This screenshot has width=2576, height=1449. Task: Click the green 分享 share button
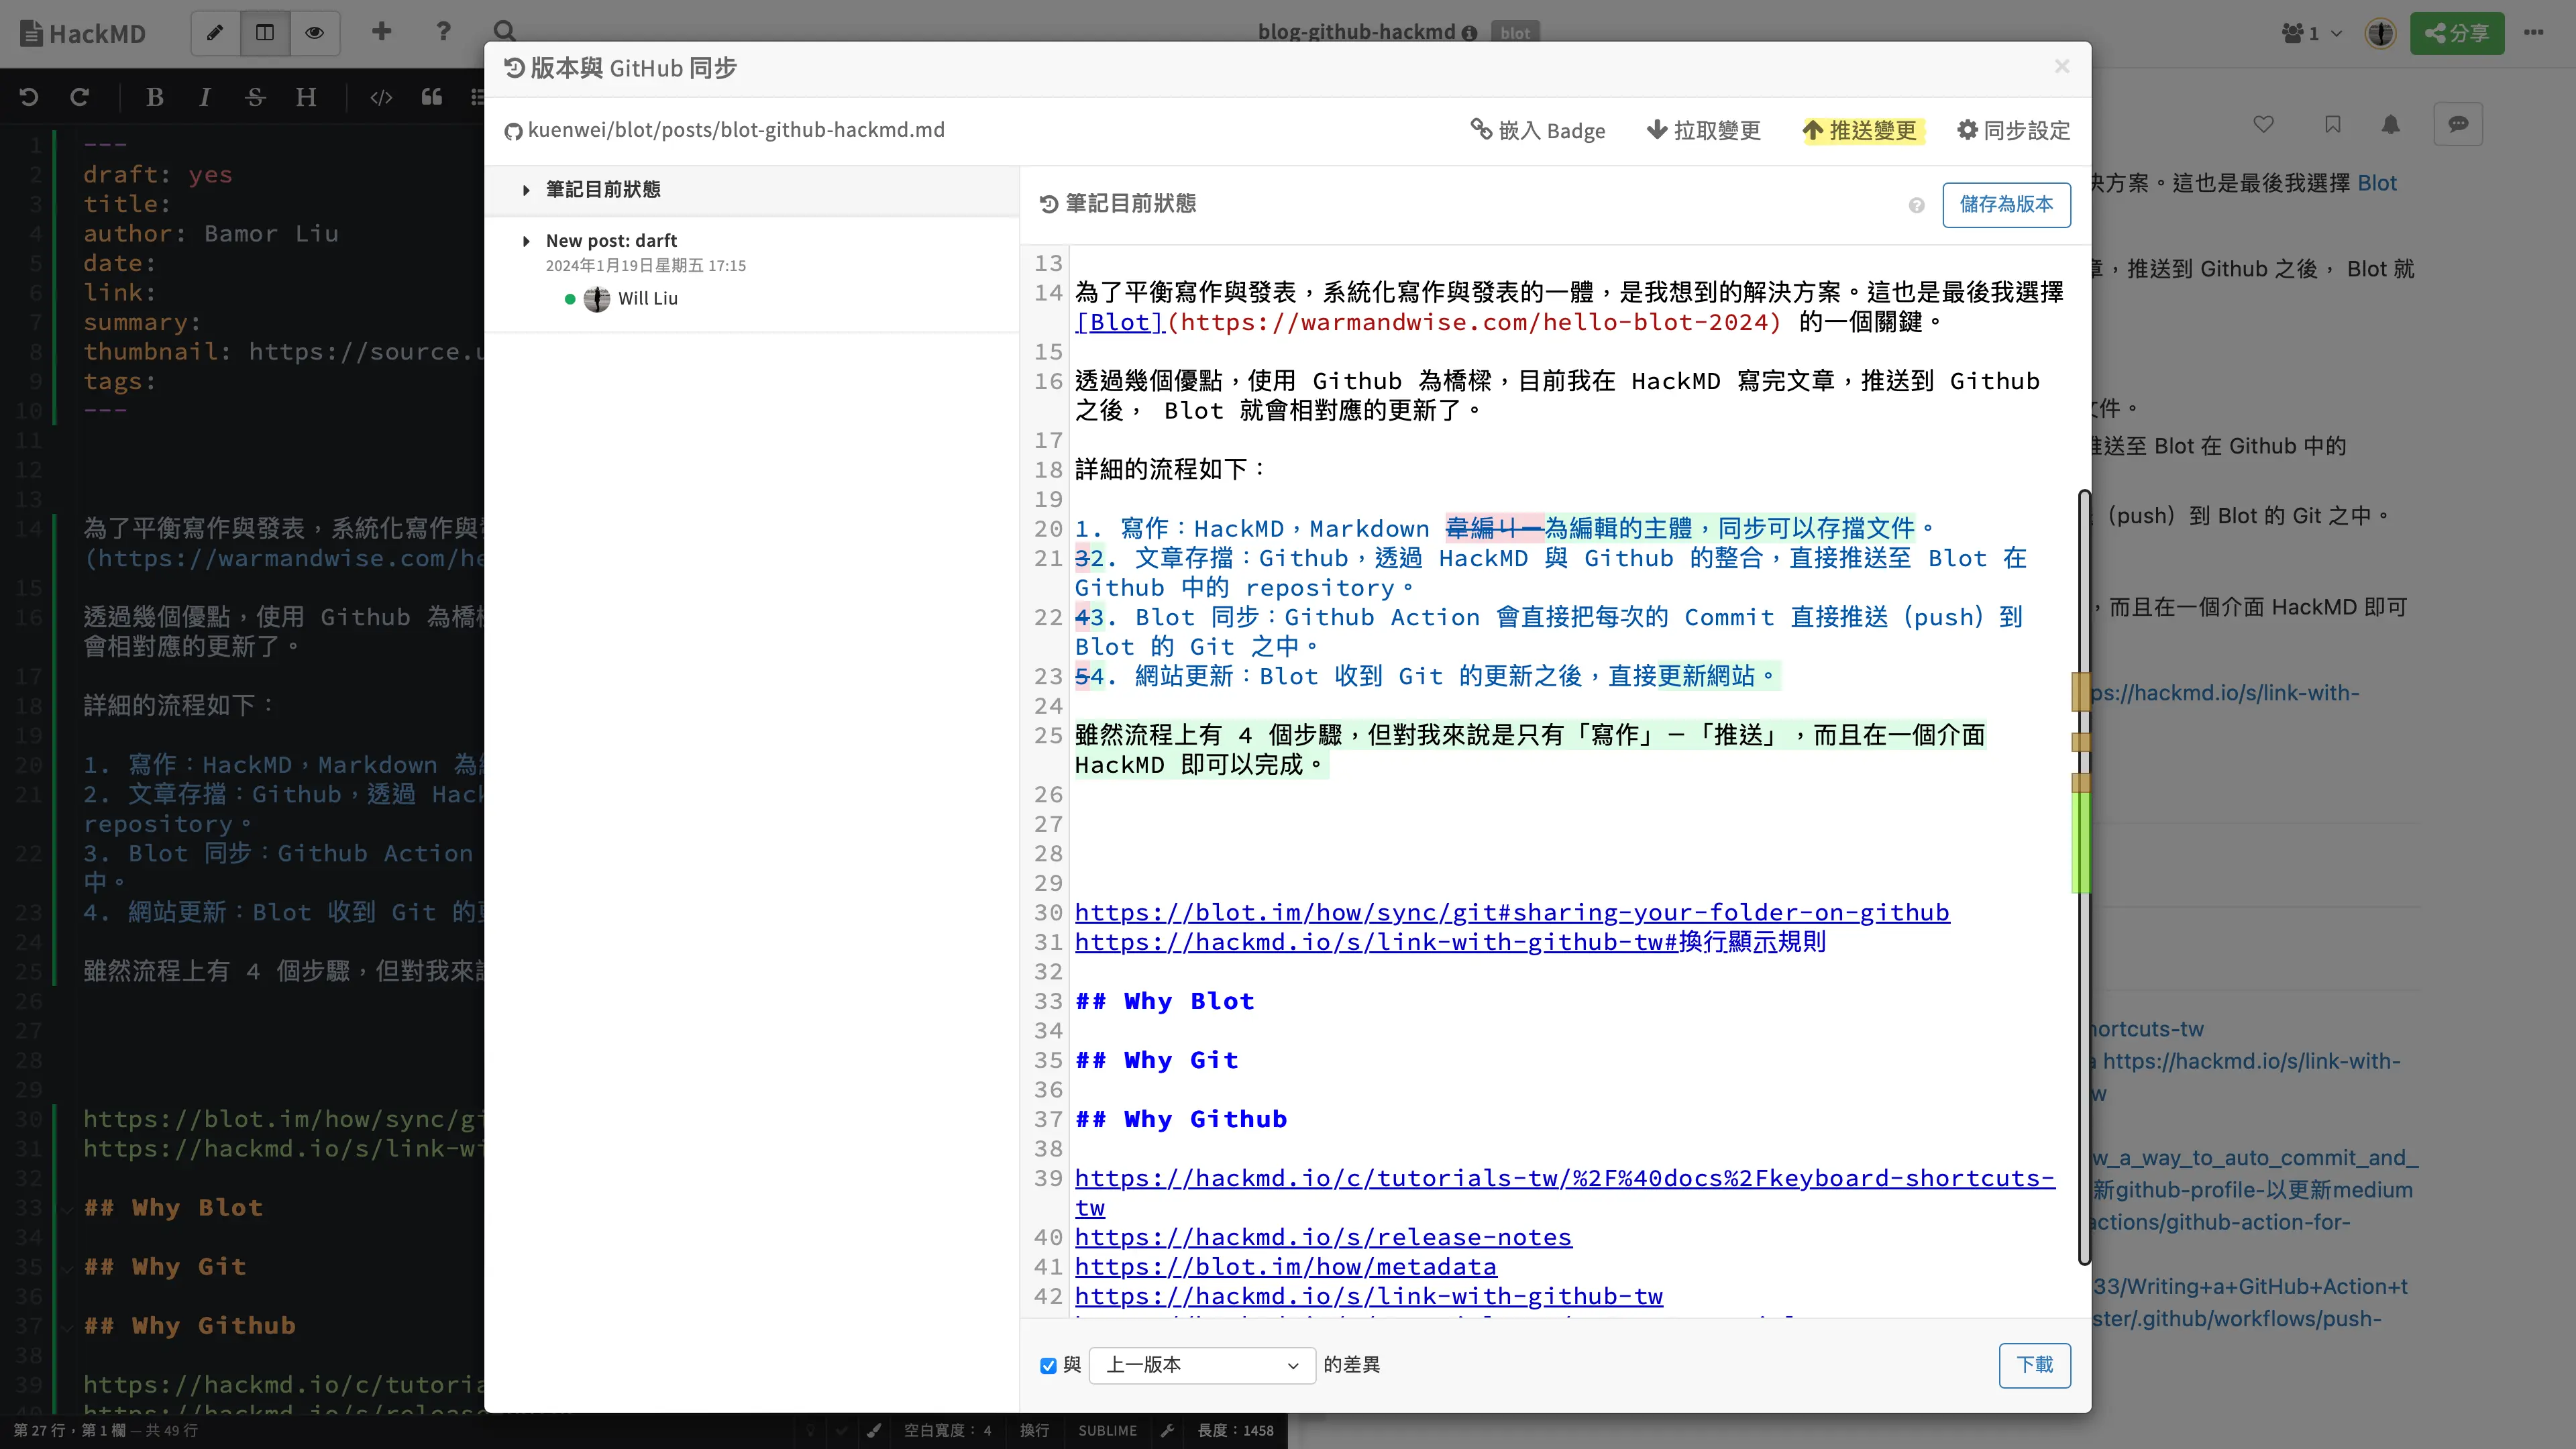(x=2457, y=33)
